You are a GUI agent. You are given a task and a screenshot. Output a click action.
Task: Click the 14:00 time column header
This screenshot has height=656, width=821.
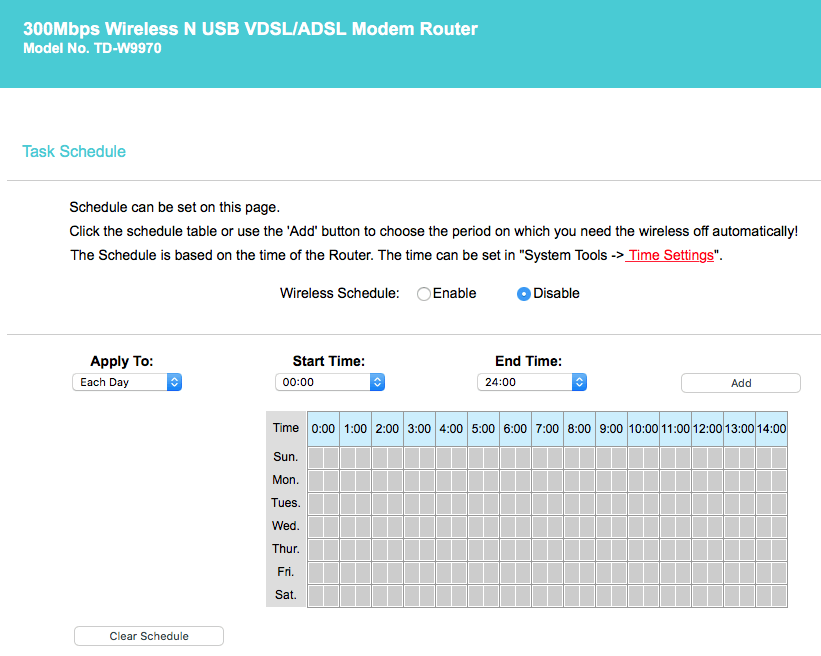771,428
